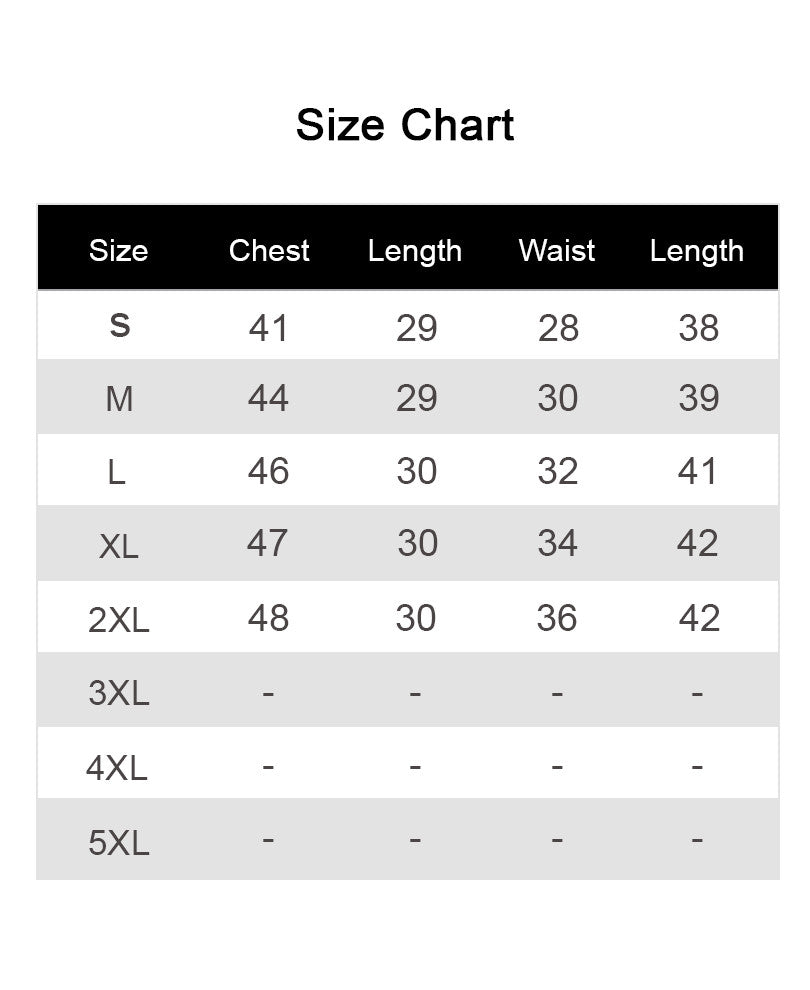Click the Chest column header
The width and height of the screenshot is (810, 990).
click(269, 251)
